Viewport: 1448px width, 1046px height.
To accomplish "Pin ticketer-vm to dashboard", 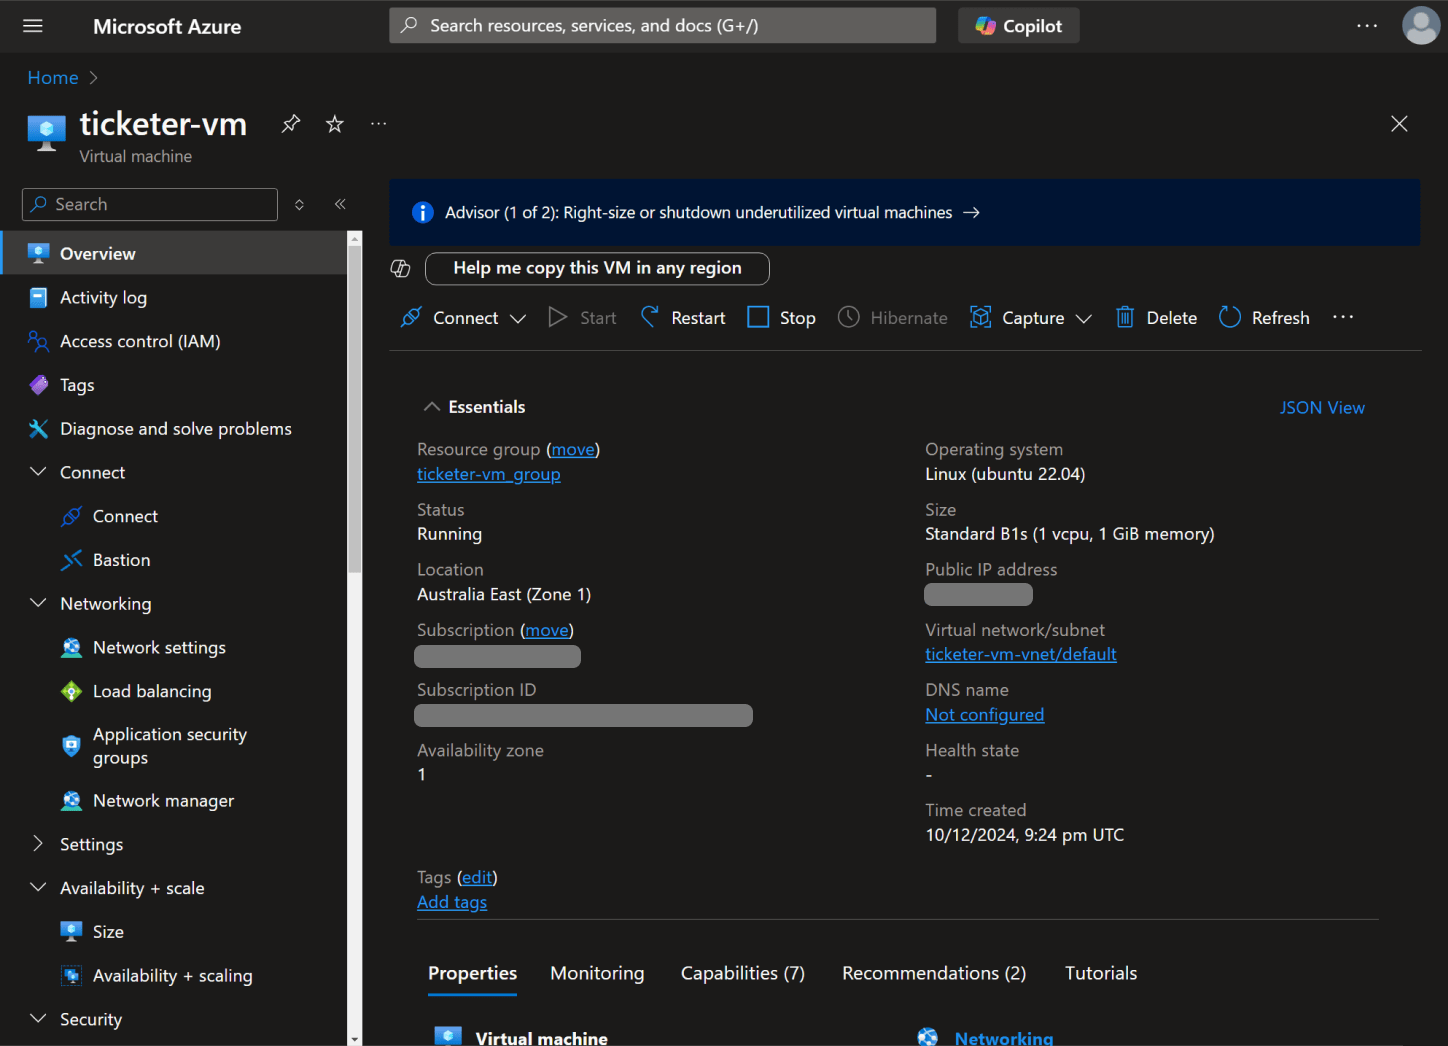I will 291,124.
